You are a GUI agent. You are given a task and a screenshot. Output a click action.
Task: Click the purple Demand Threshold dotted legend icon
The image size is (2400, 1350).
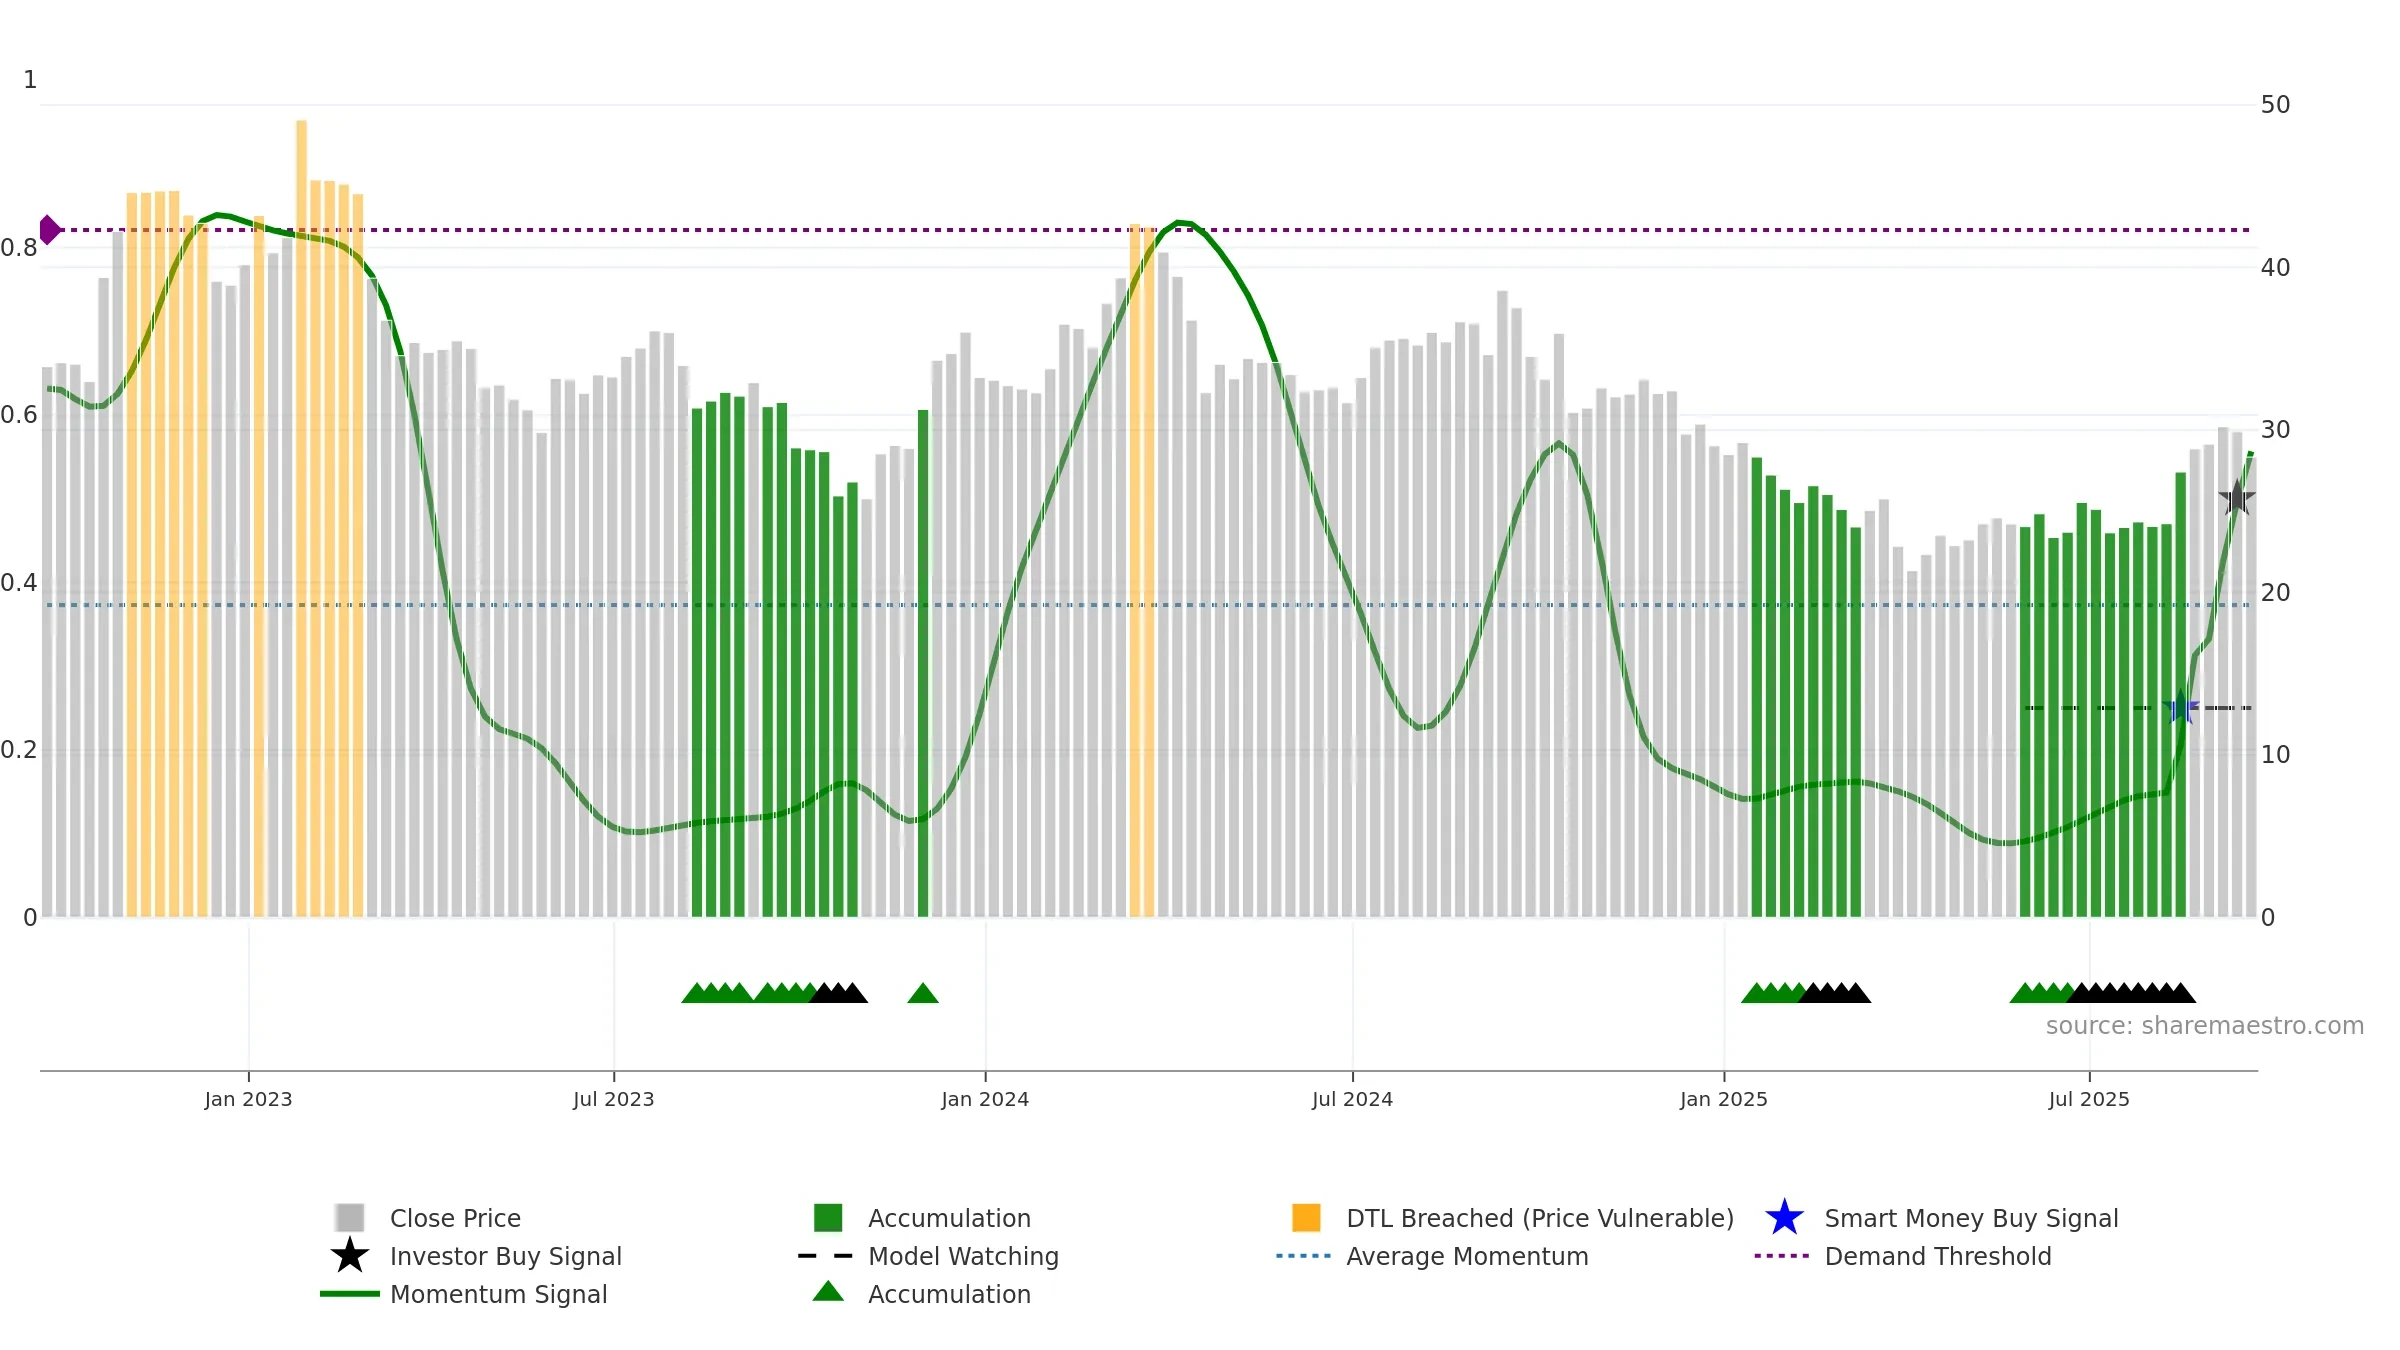(x=1782, y=1255)
